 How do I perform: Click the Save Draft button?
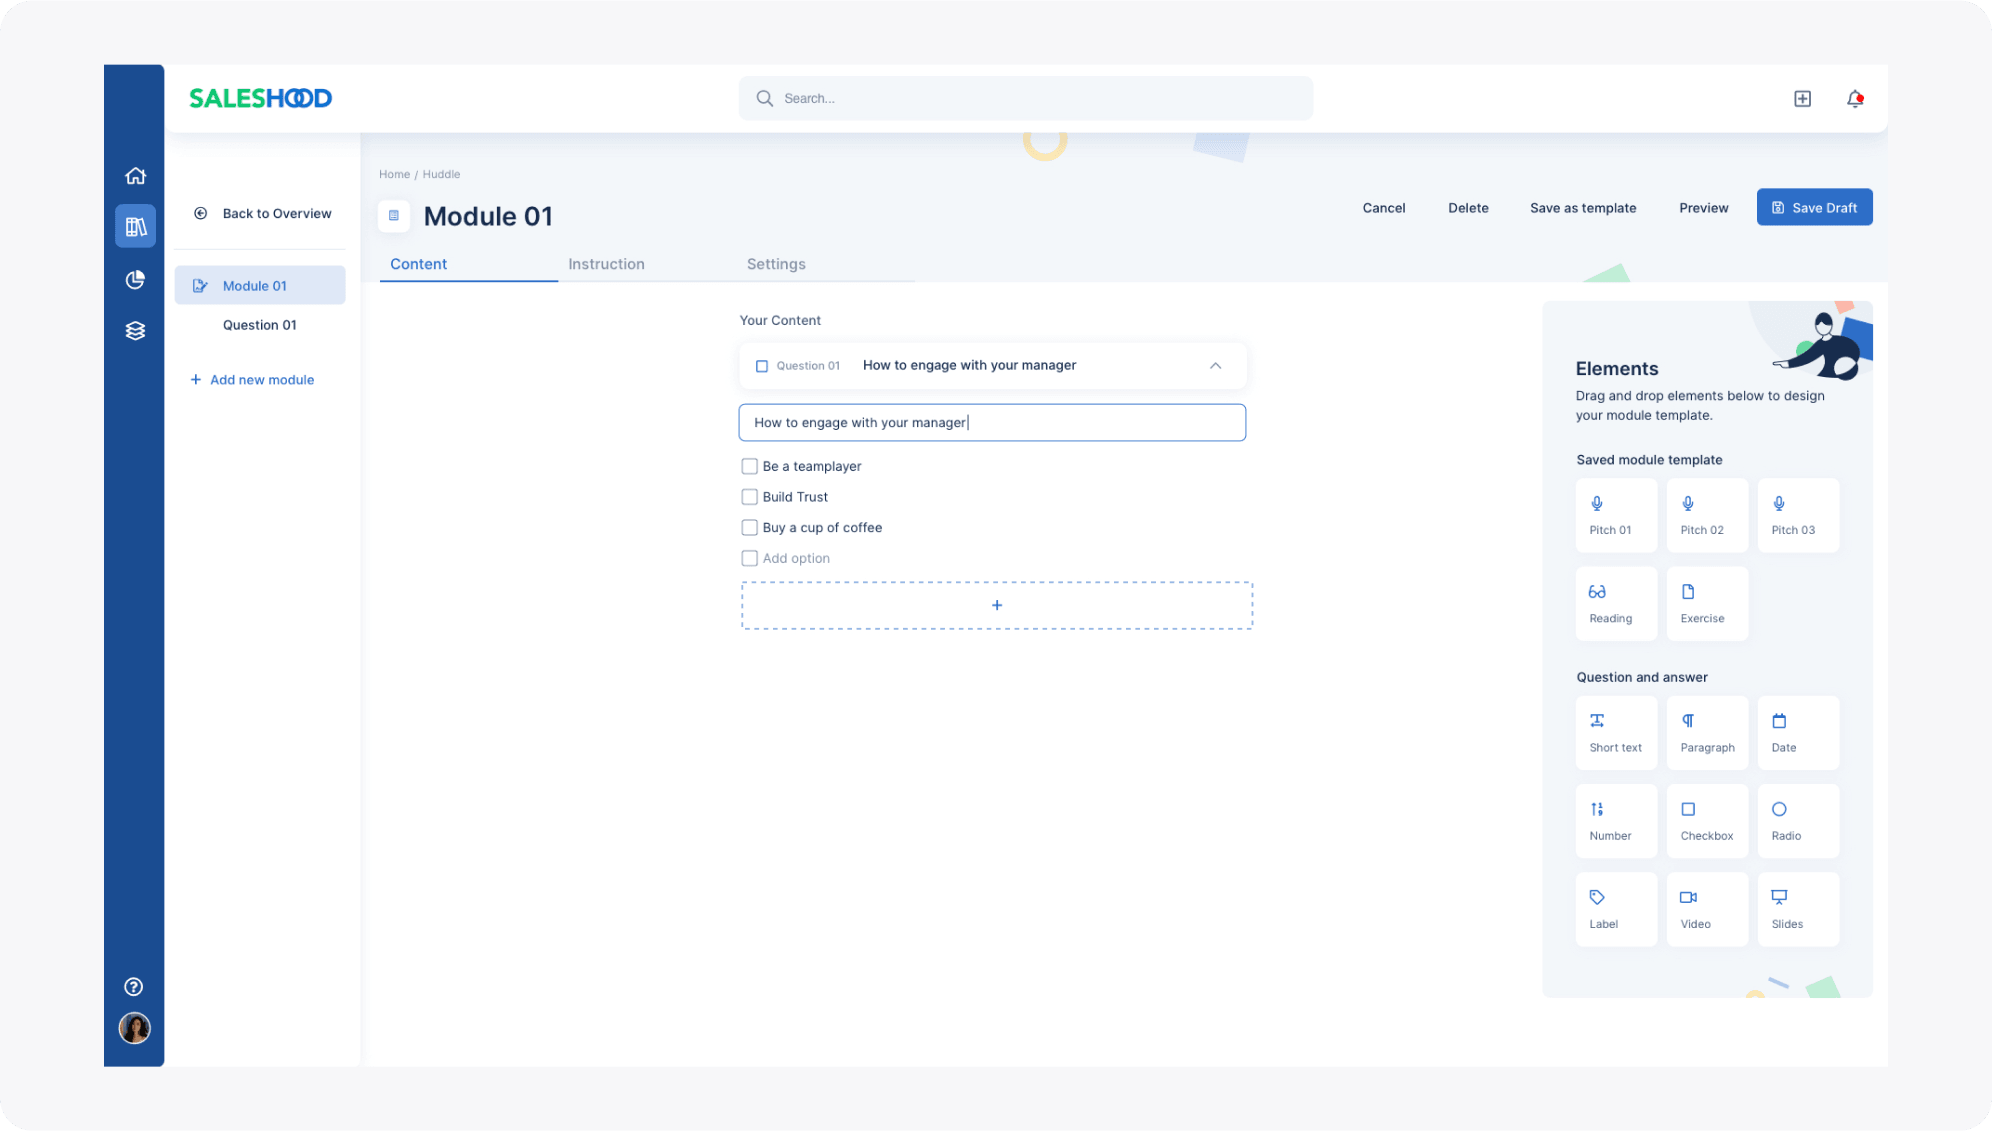coord(1814,208)
